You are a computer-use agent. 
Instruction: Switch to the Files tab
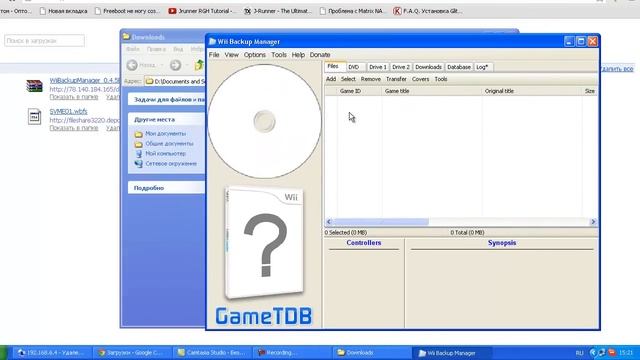[333, 66]
